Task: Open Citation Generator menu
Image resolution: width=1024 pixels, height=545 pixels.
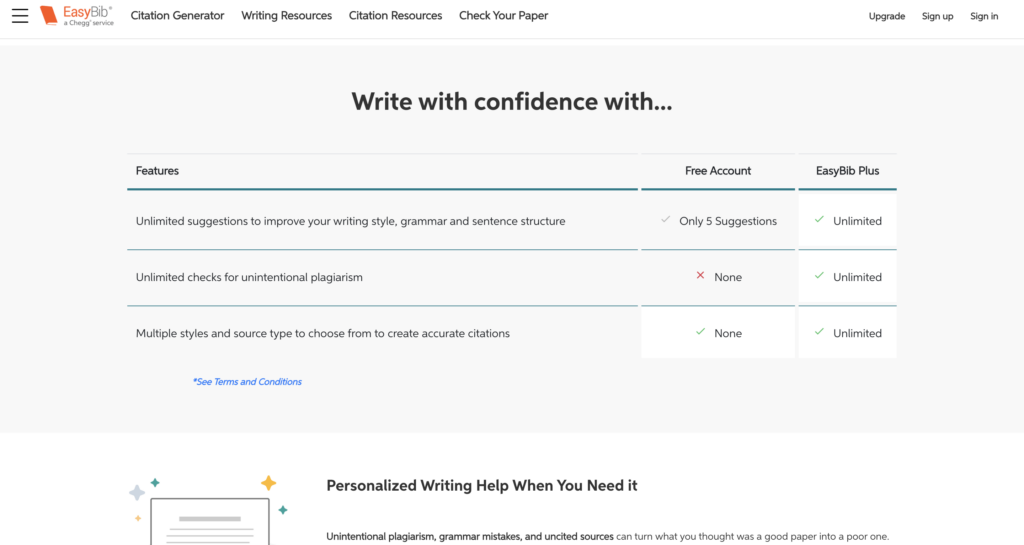Action: [178, 16]
